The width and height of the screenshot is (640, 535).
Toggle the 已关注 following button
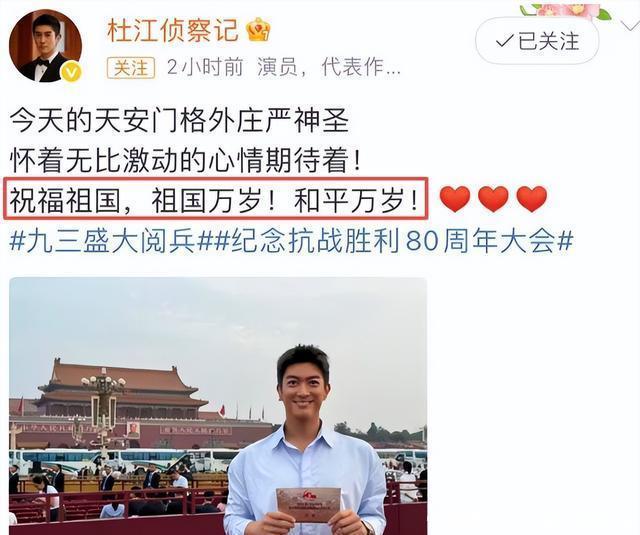pyautogui.click(x=537, y=41)
